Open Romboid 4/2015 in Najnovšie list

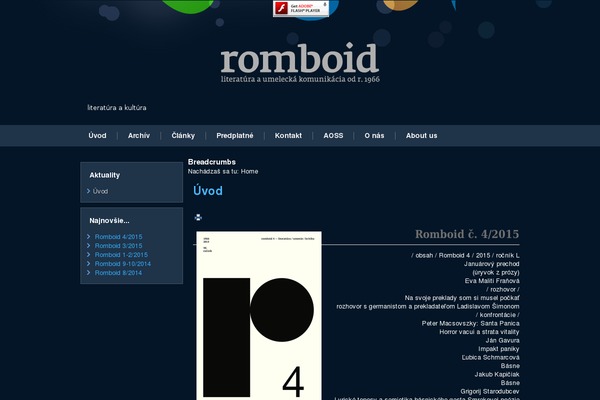(x=118, y=237)
